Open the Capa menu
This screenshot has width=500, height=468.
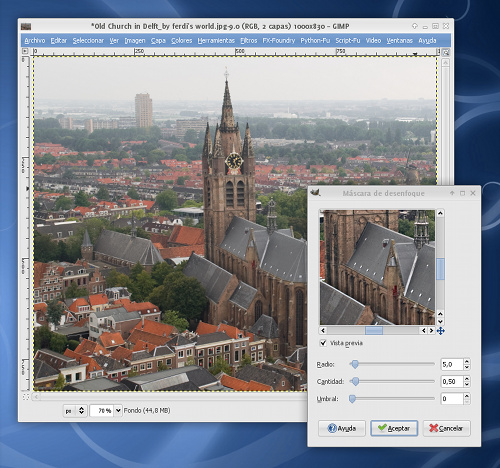pyautogui.click(x=158, y=40)
